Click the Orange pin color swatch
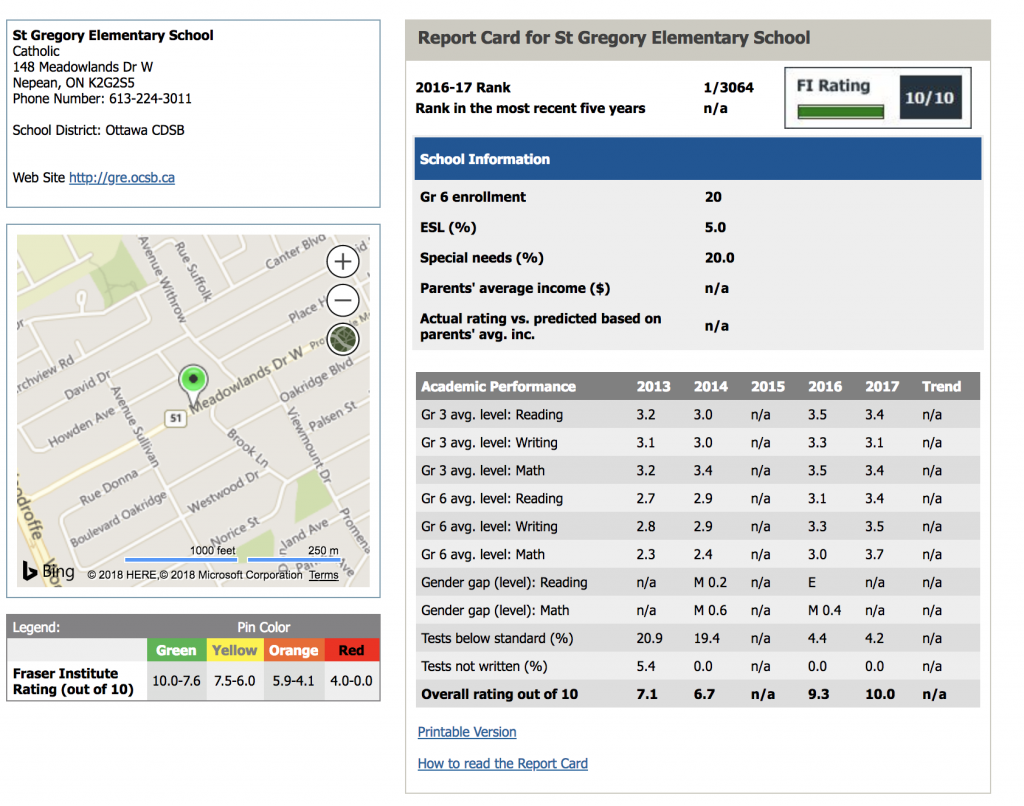This screenshot has width=1024, height=806. (293, 650)
